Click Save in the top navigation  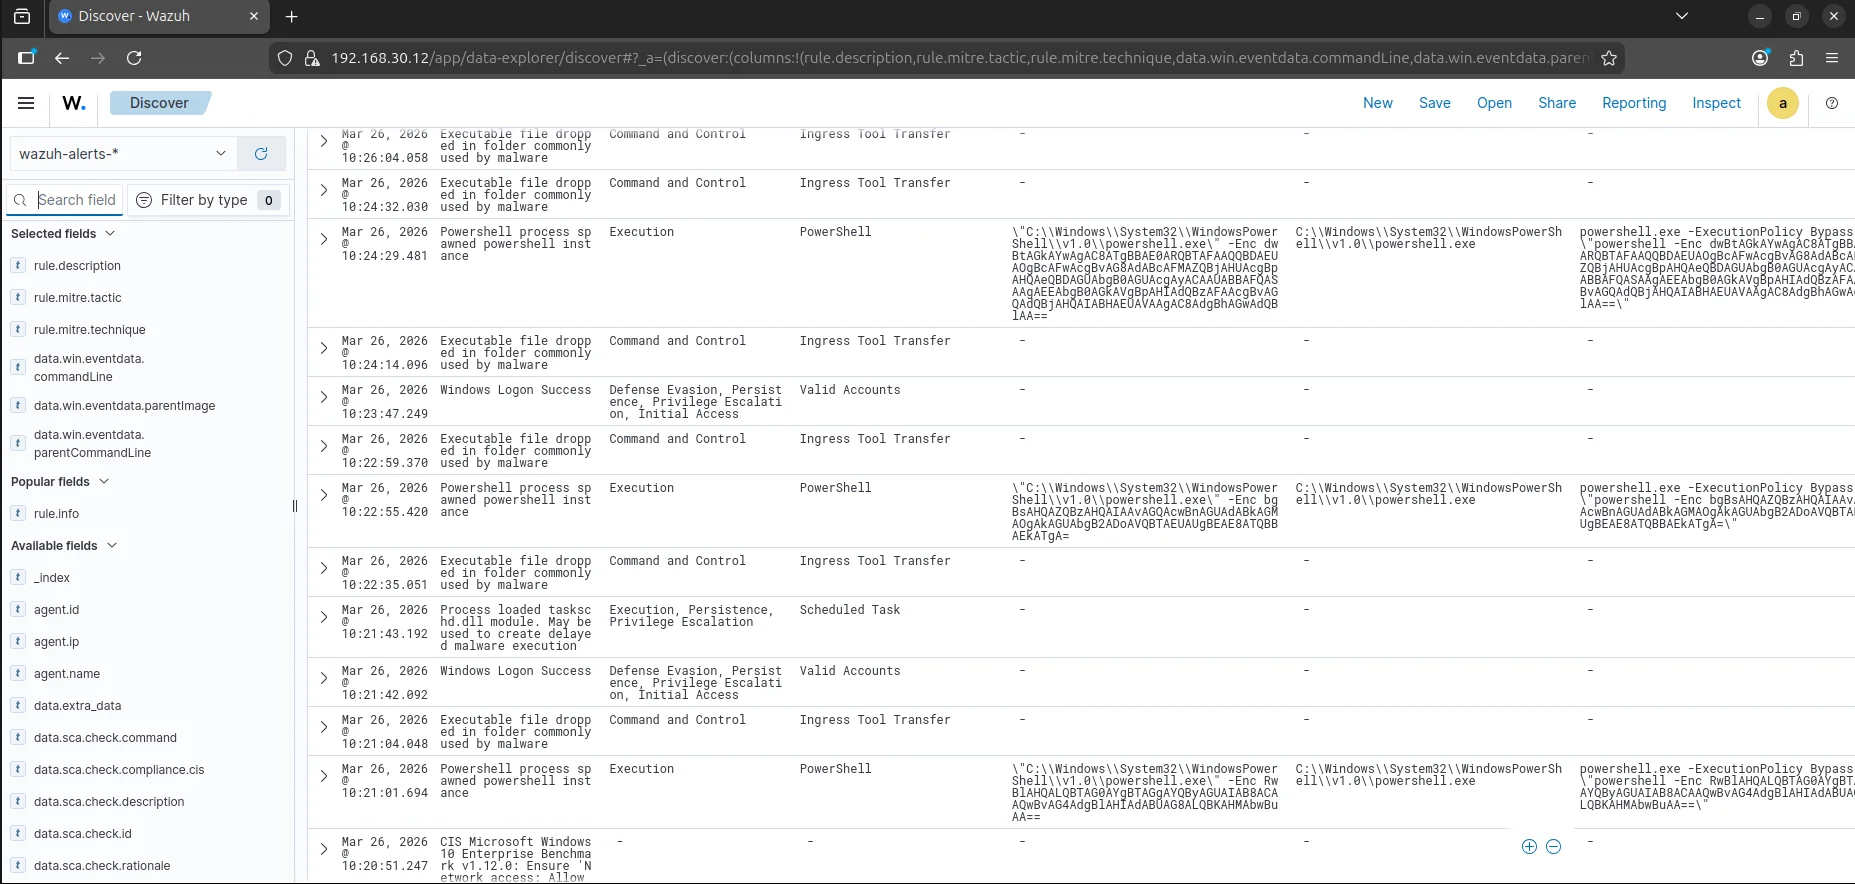pos(1434,103)
